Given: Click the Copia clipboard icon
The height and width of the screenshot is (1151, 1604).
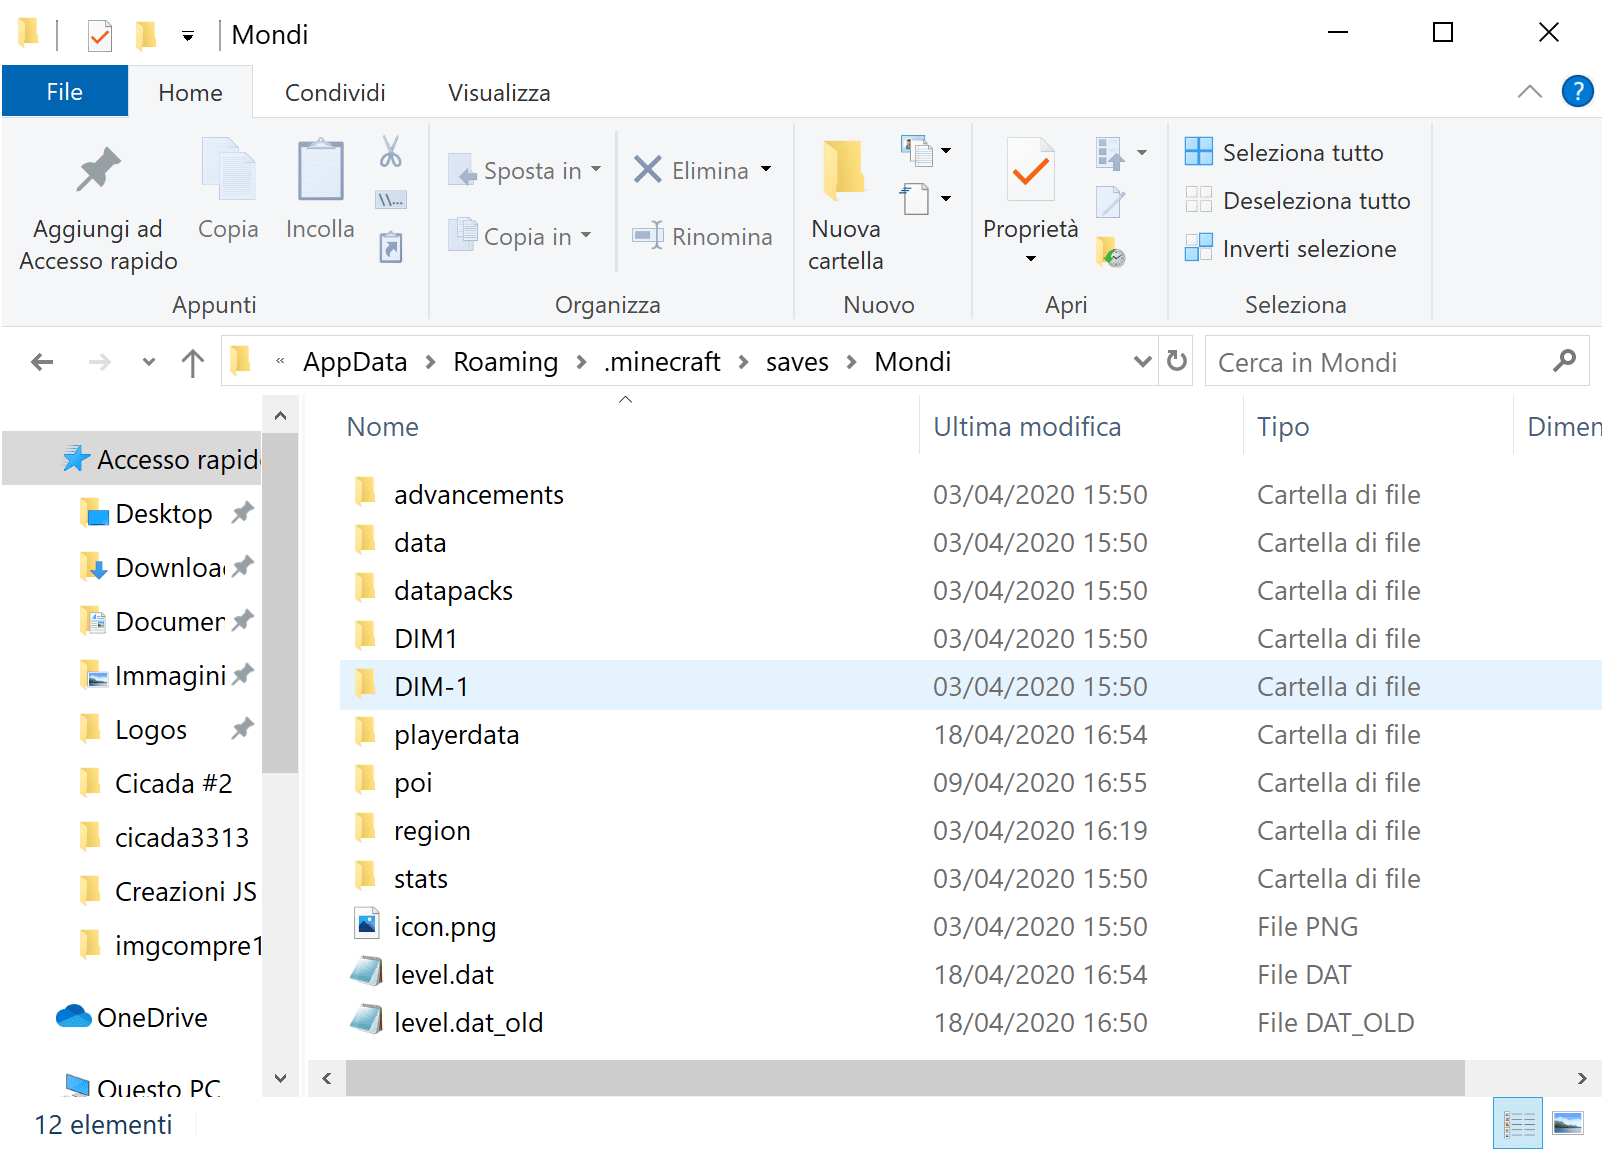Looking at the screenshot, I should tap(228, 170).
